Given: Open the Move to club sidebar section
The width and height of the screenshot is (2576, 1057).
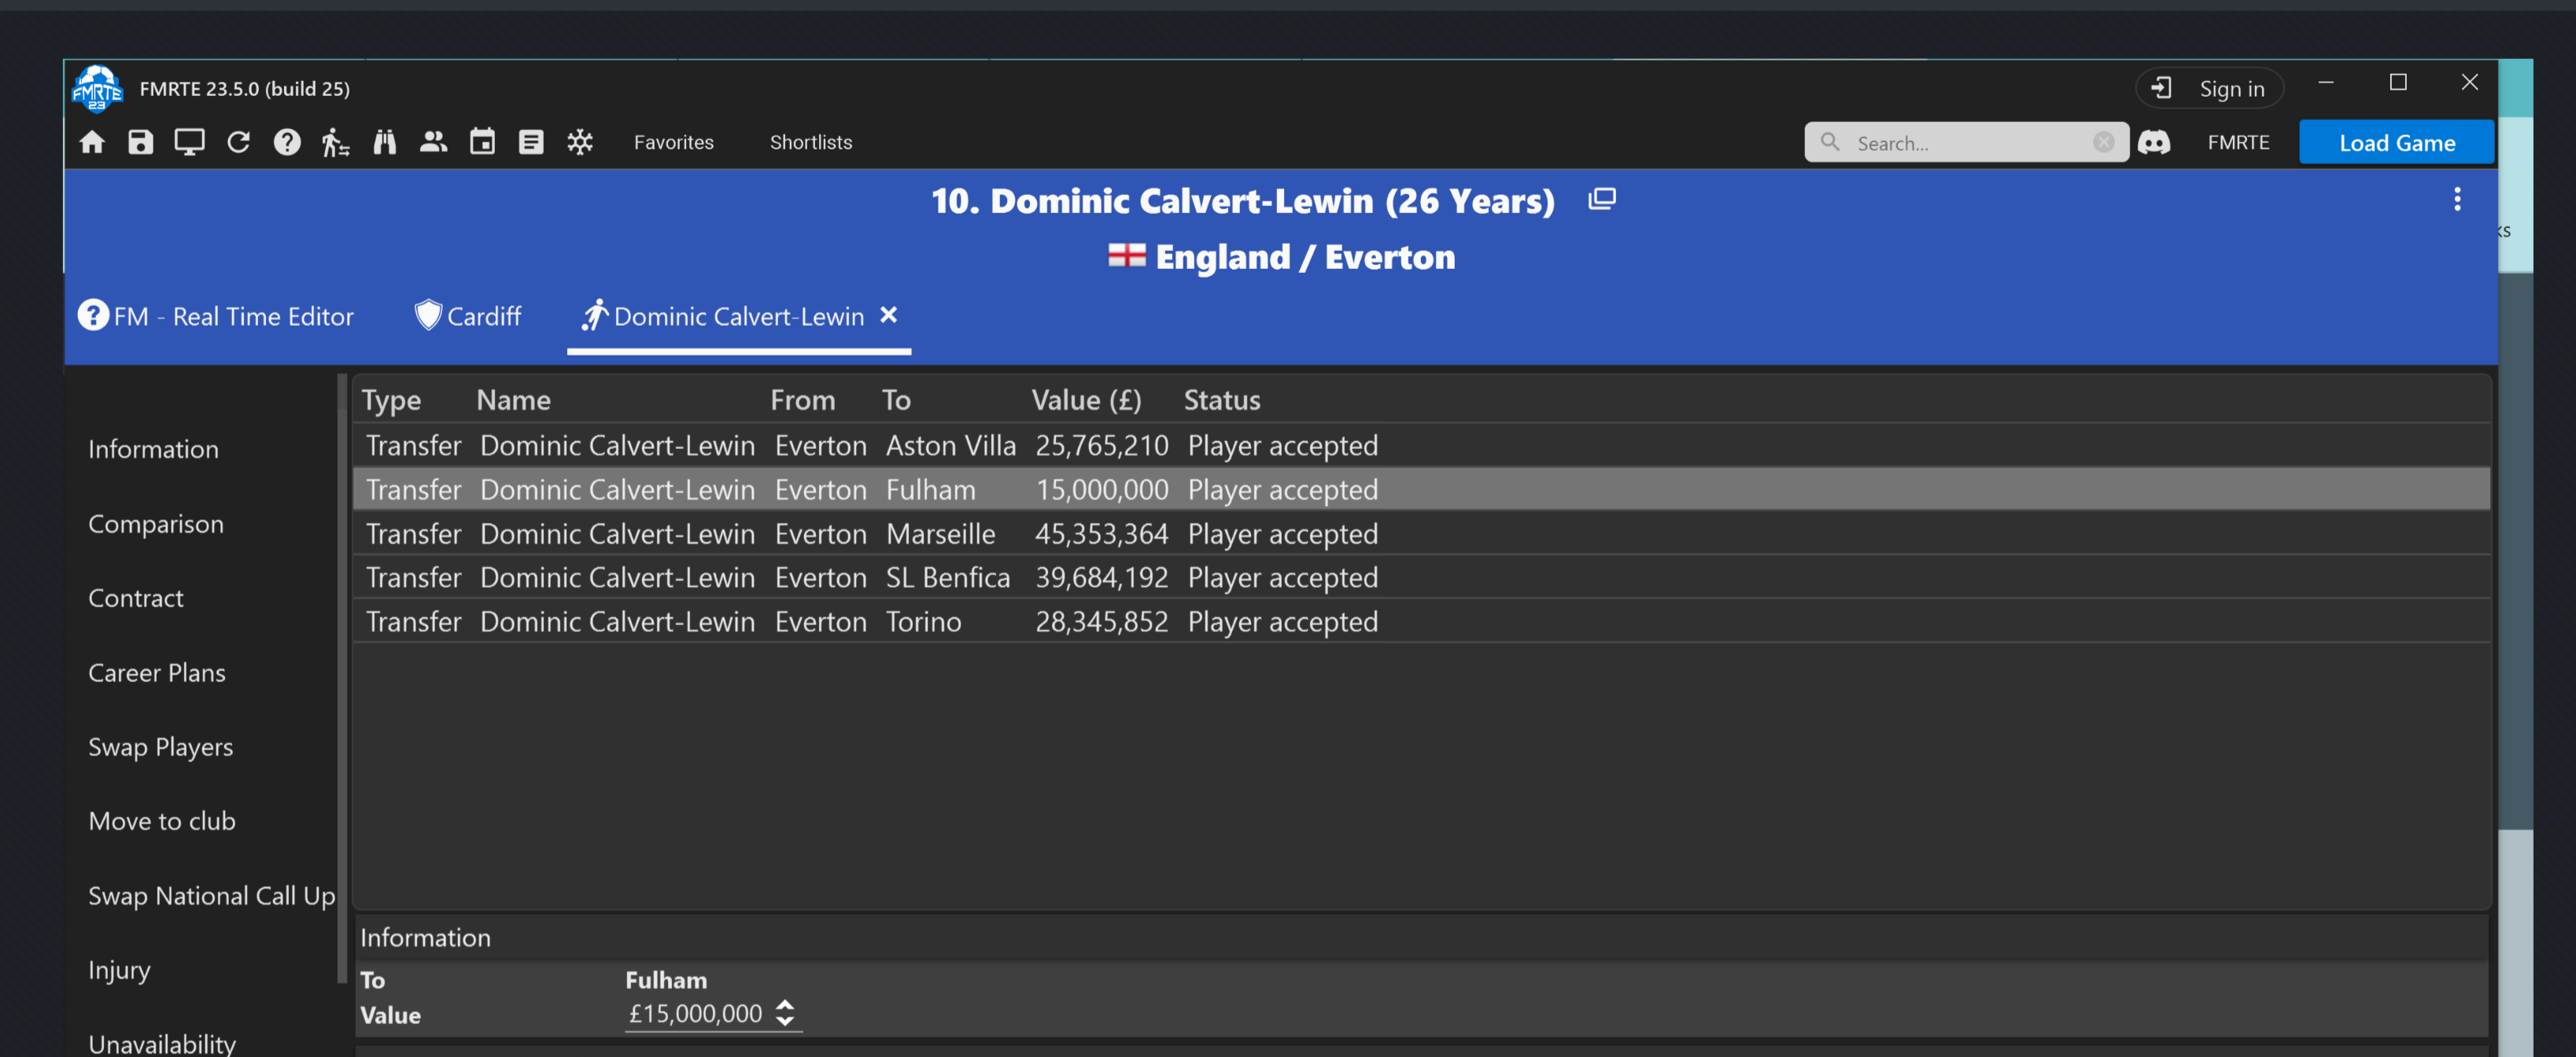Looking at the screenshot, I should coord(162,821).
